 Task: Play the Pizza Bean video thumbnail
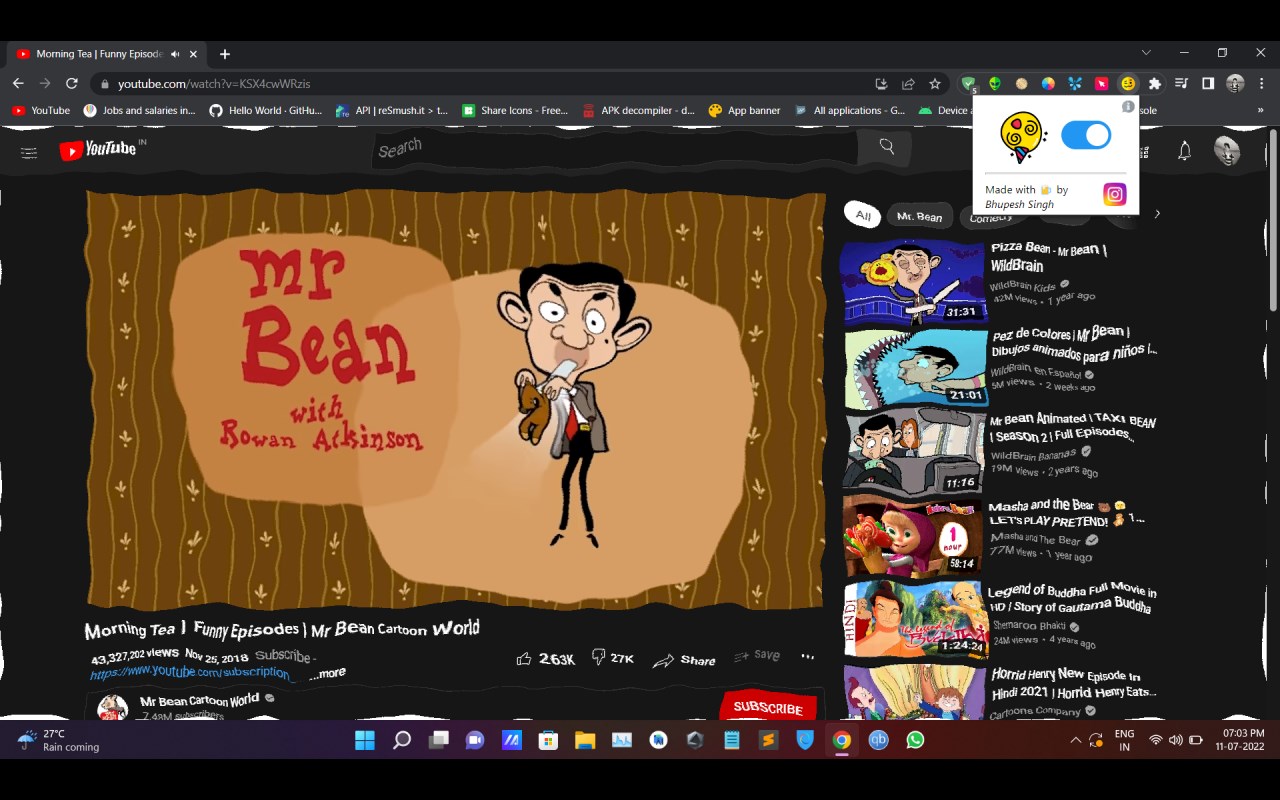pyautogui.click(x=913, y=283)
